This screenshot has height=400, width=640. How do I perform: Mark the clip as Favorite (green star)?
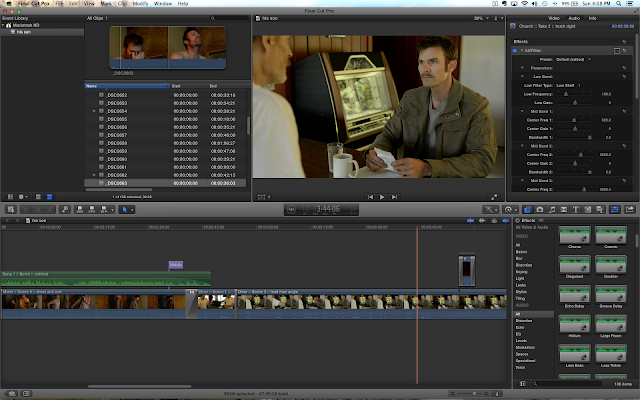(26, 209)
